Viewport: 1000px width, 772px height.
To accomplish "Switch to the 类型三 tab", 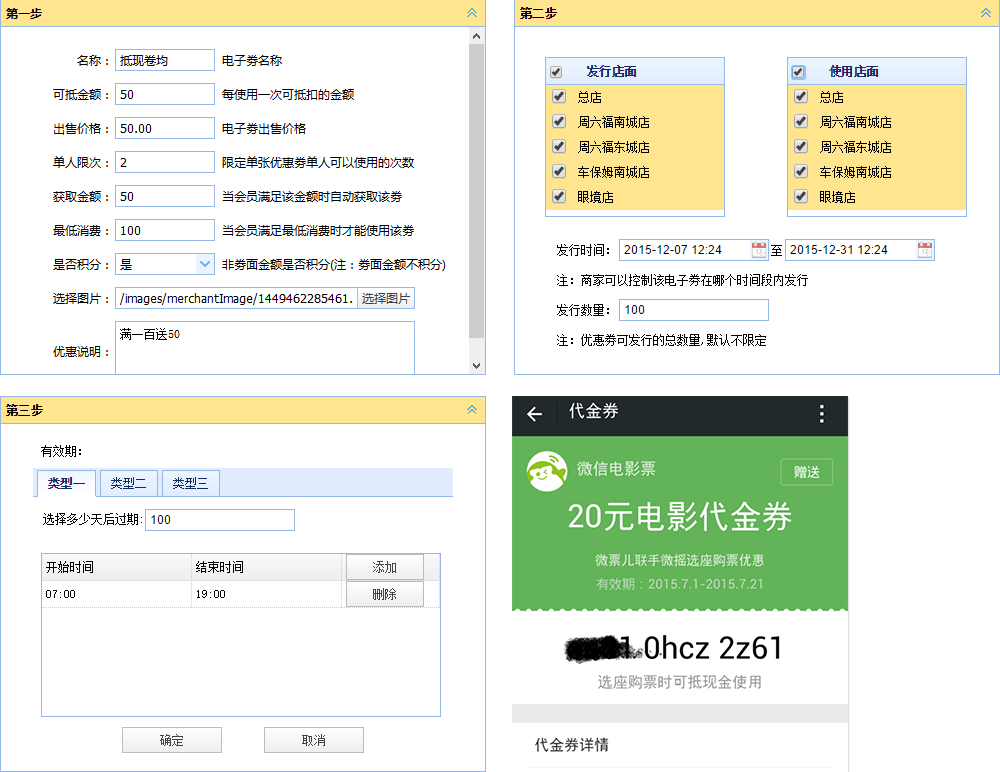I will click(x=190, y=483).
